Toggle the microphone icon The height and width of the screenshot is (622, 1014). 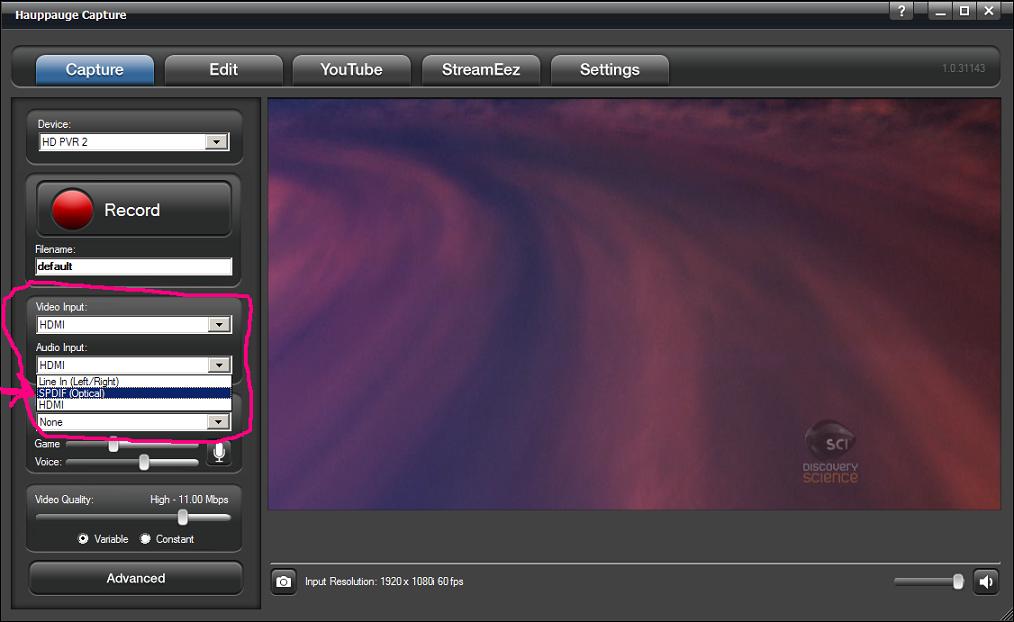pyautogui.click(x=219, y=452)
